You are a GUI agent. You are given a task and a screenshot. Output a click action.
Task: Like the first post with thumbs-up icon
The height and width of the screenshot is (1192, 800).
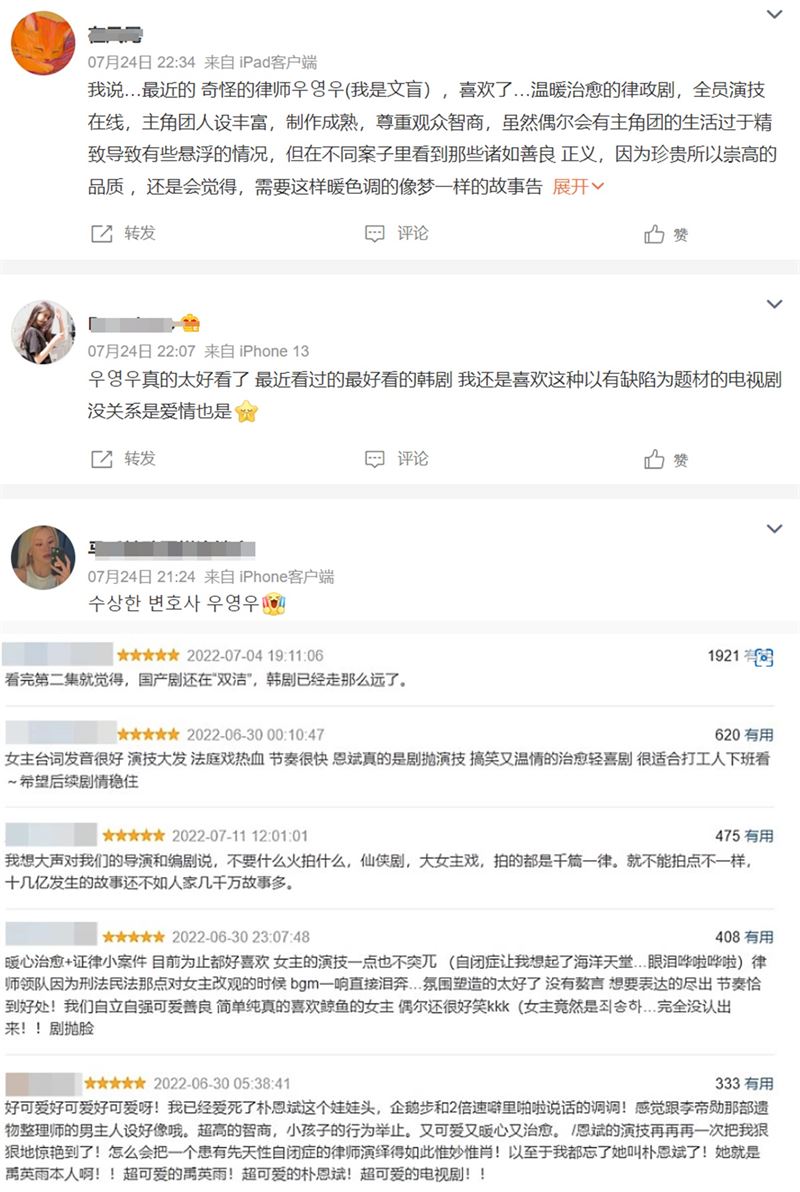tap(654, 234)
